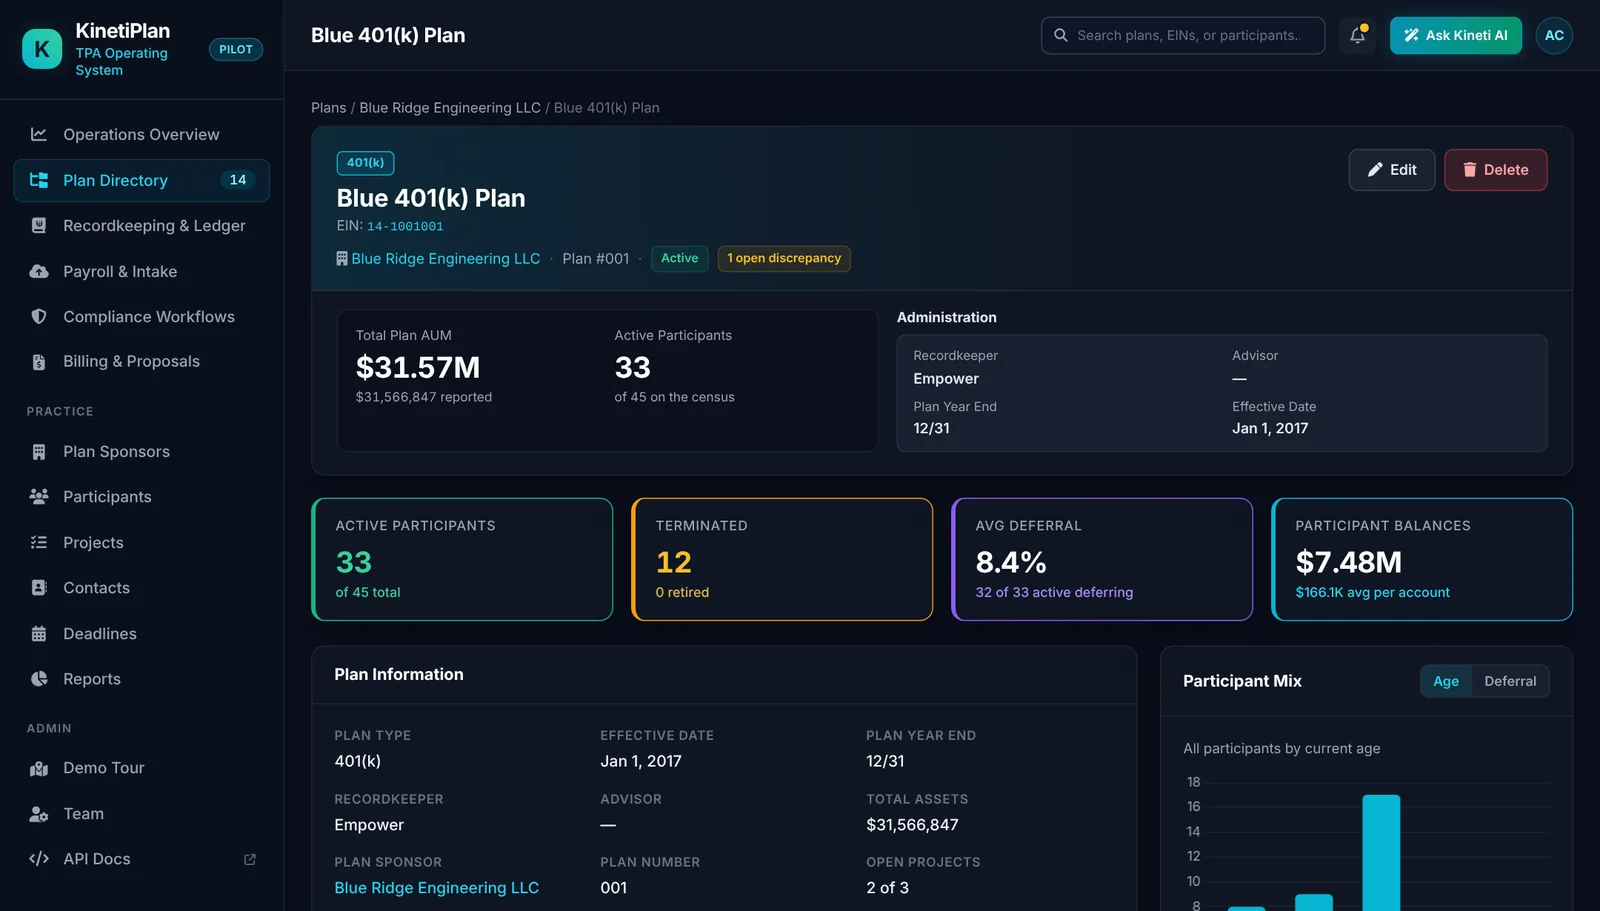Open notifications bell icon
The height and width of the screenshot is (911, 1600).
pyautogui.click(x=1357, y=35)
